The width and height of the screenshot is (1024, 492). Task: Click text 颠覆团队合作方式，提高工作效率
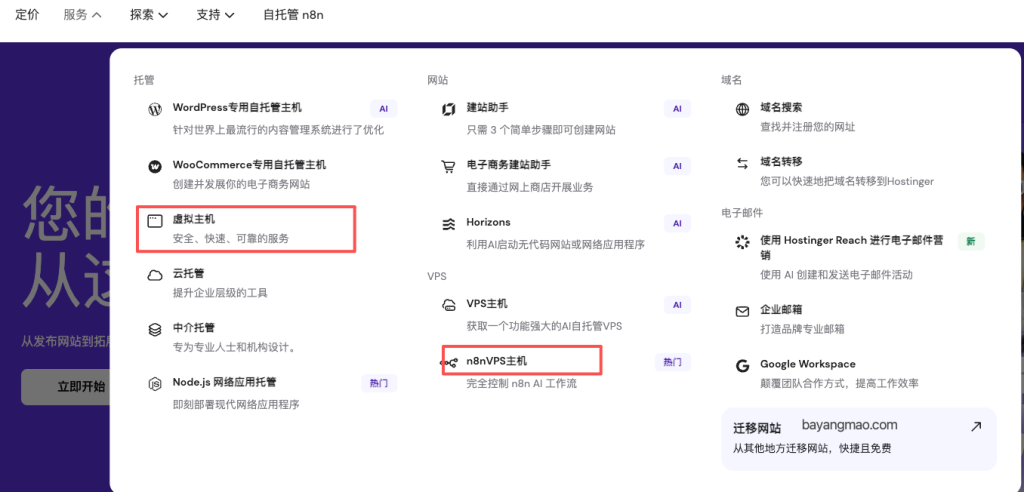pyautogui.click(x=839, y=384)
